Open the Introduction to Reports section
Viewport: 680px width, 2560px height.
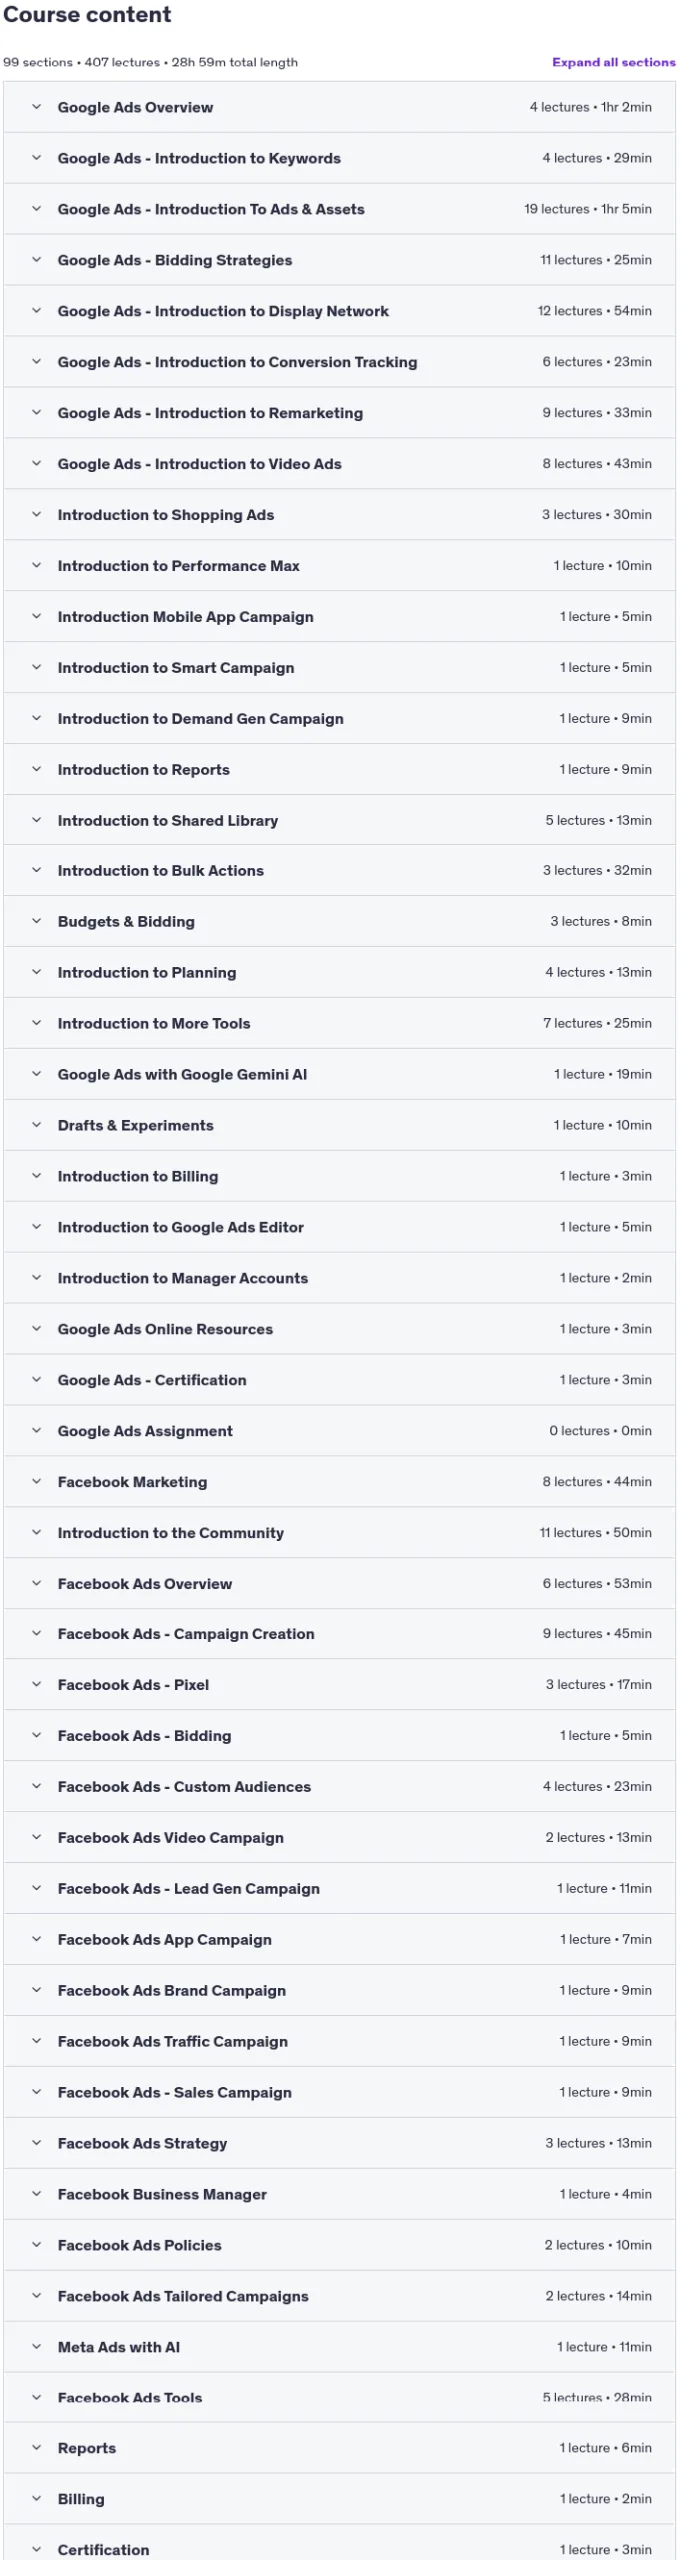(x=339, y=770)
